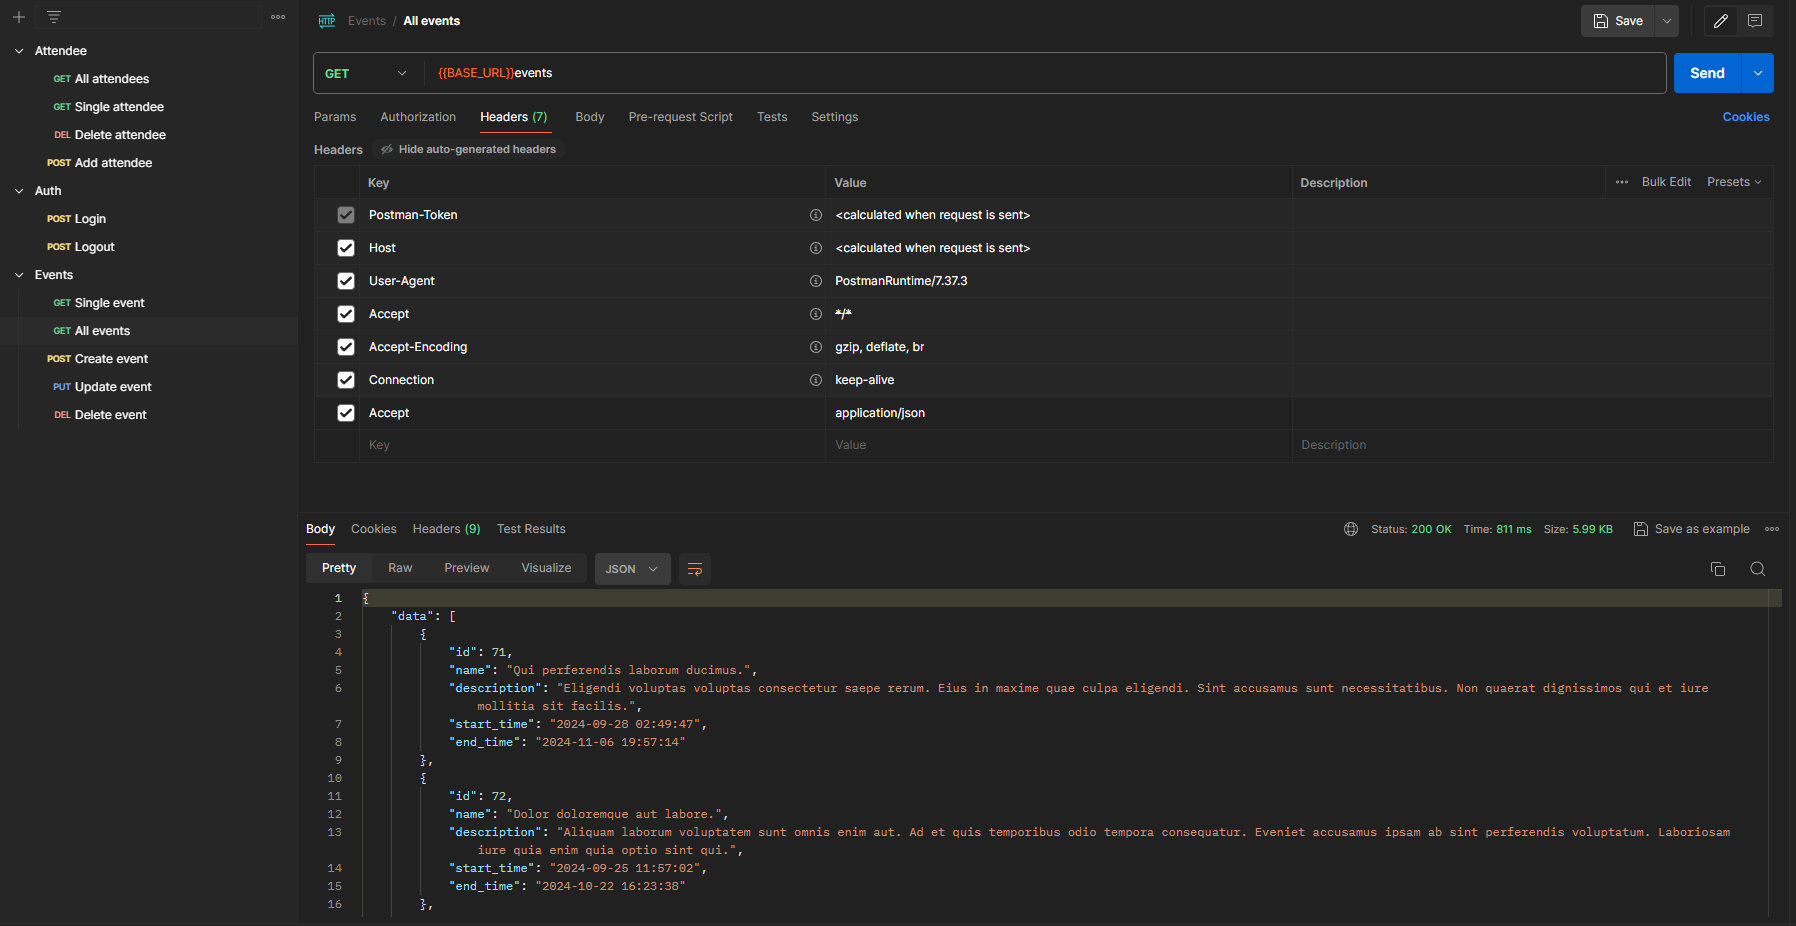The height and width of the screenshot is (926, 1796).
Task: Uncheck the User-Agent header checkbox
Action: [346, 281]
